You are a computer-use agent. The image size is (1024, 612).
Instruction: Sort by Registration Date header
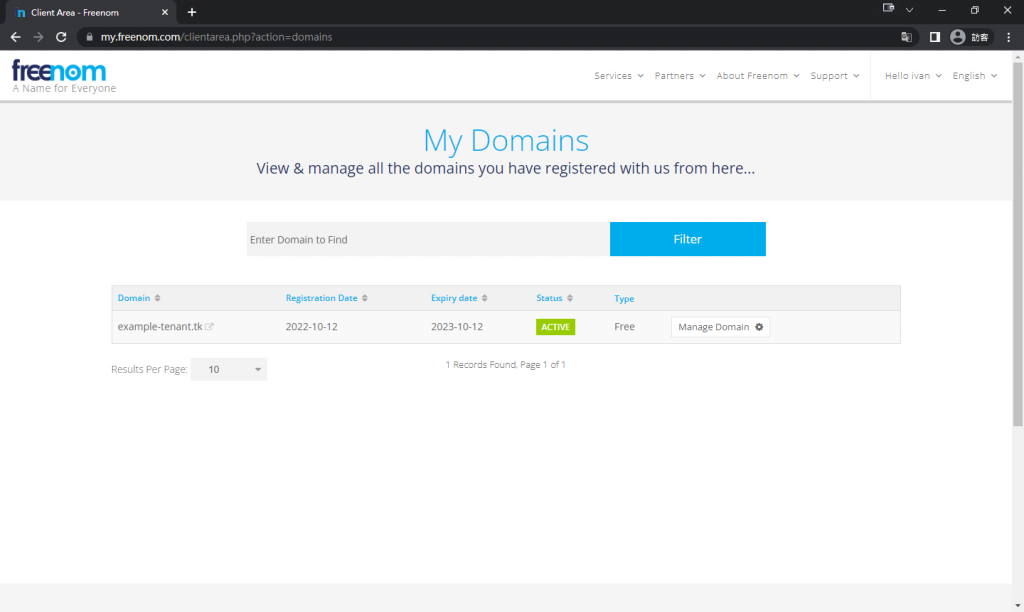[321, 298]
